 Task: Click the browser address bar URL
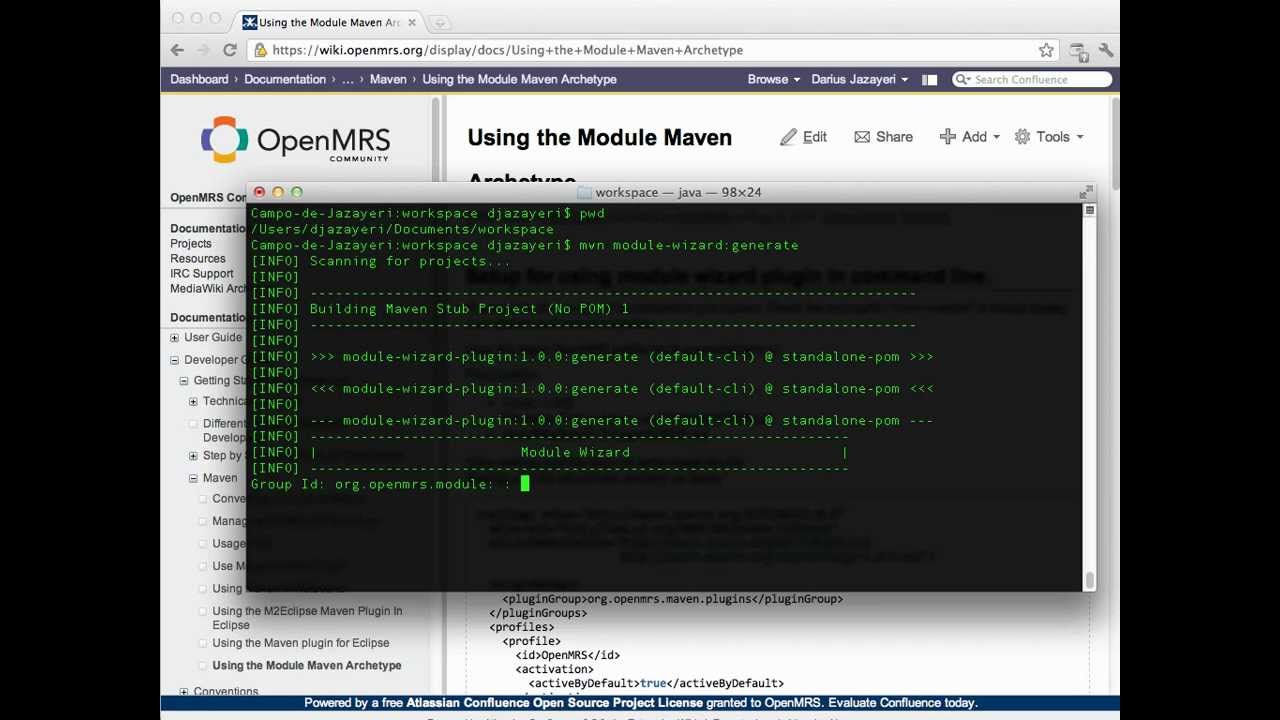pos(507,50)
